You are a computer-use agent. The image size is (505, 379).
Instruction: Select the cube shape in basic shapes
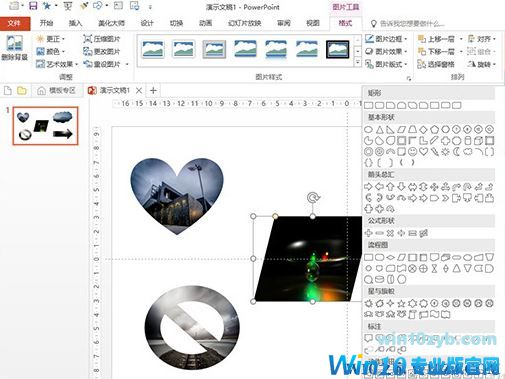click(x=478, y=140)
